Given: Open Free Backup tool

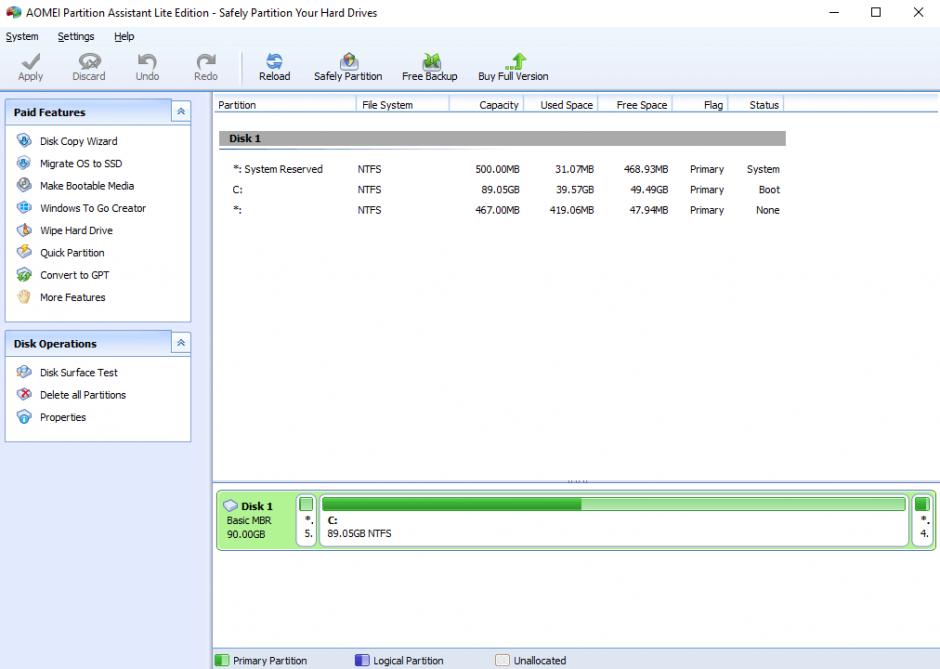Looking at the screenshot, I should [x=429, y=67].
